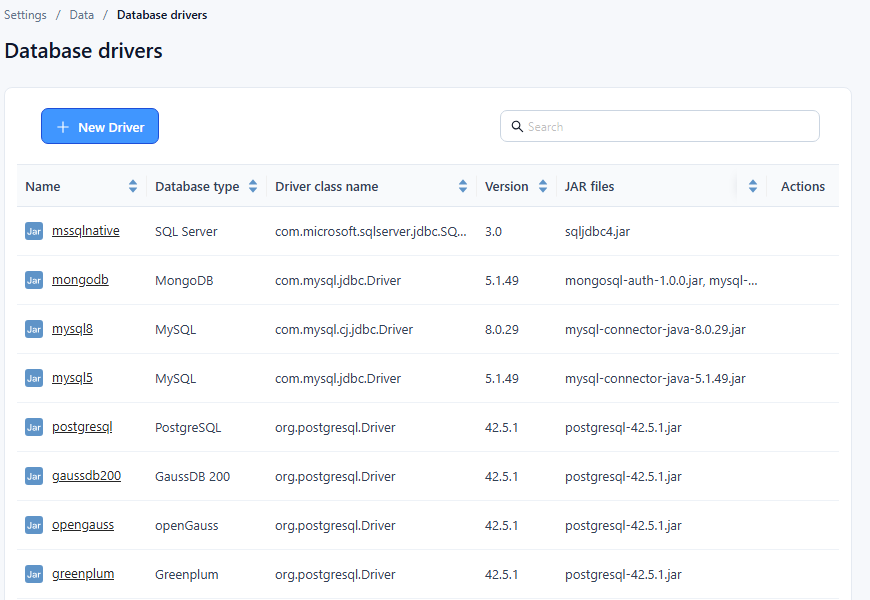Click the Jar icon beside gaussdb200
Image resolution: width=870 pixels, height=600 pixels.
point(34,476)
